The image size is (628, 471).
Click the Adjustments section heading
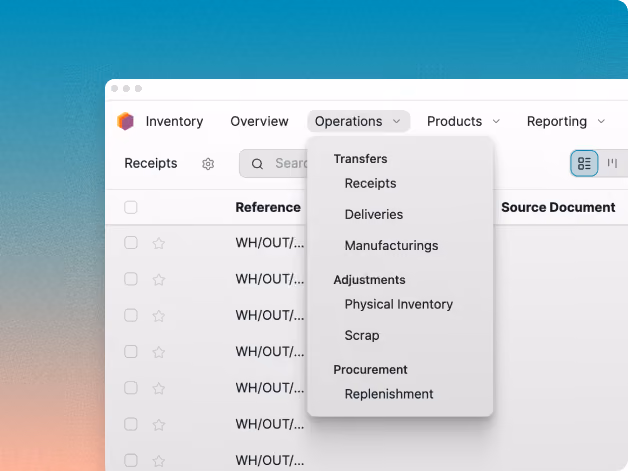369,280
